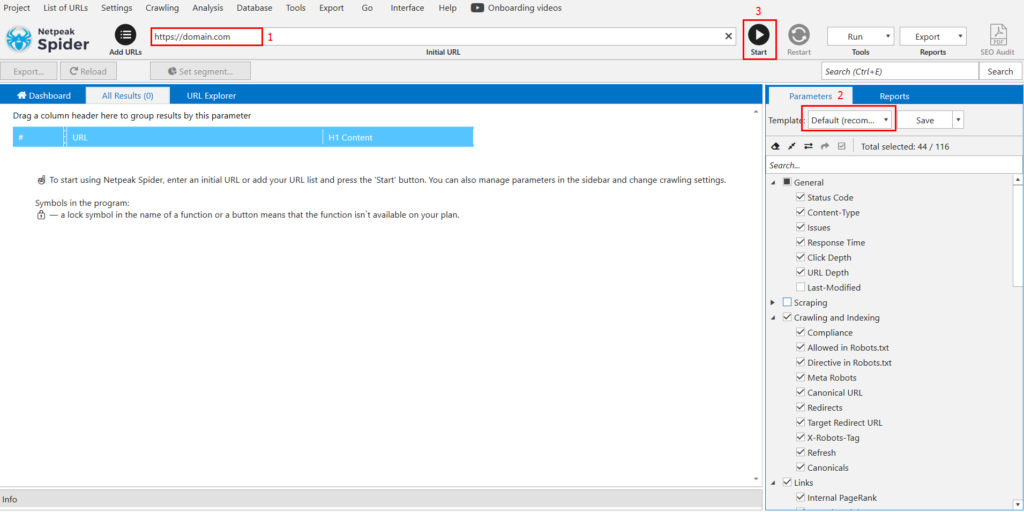The image size is (1024, 512).
Task: Toggle the Canonicals checkbox
Action: coord(801,468)
